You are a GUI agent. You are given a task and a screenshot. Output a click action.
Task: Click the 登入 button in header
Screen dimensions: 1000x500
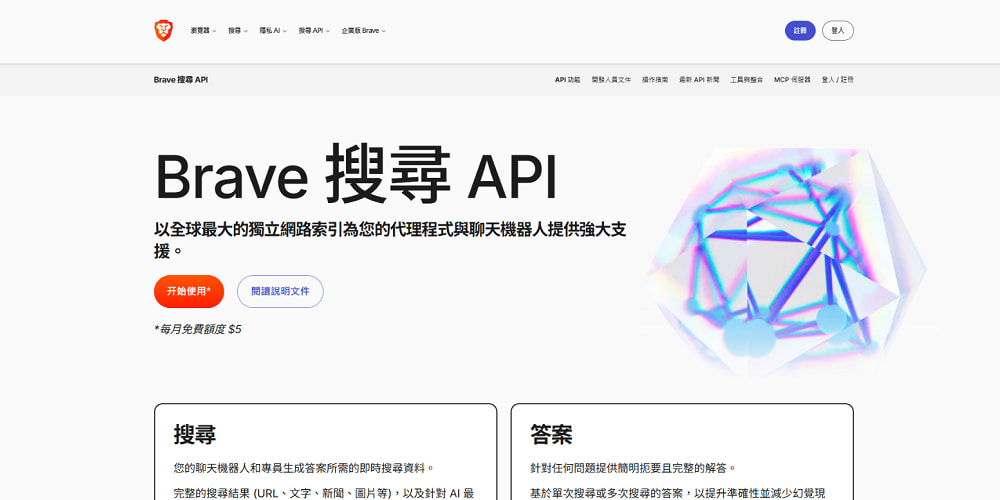pos(837,31)
